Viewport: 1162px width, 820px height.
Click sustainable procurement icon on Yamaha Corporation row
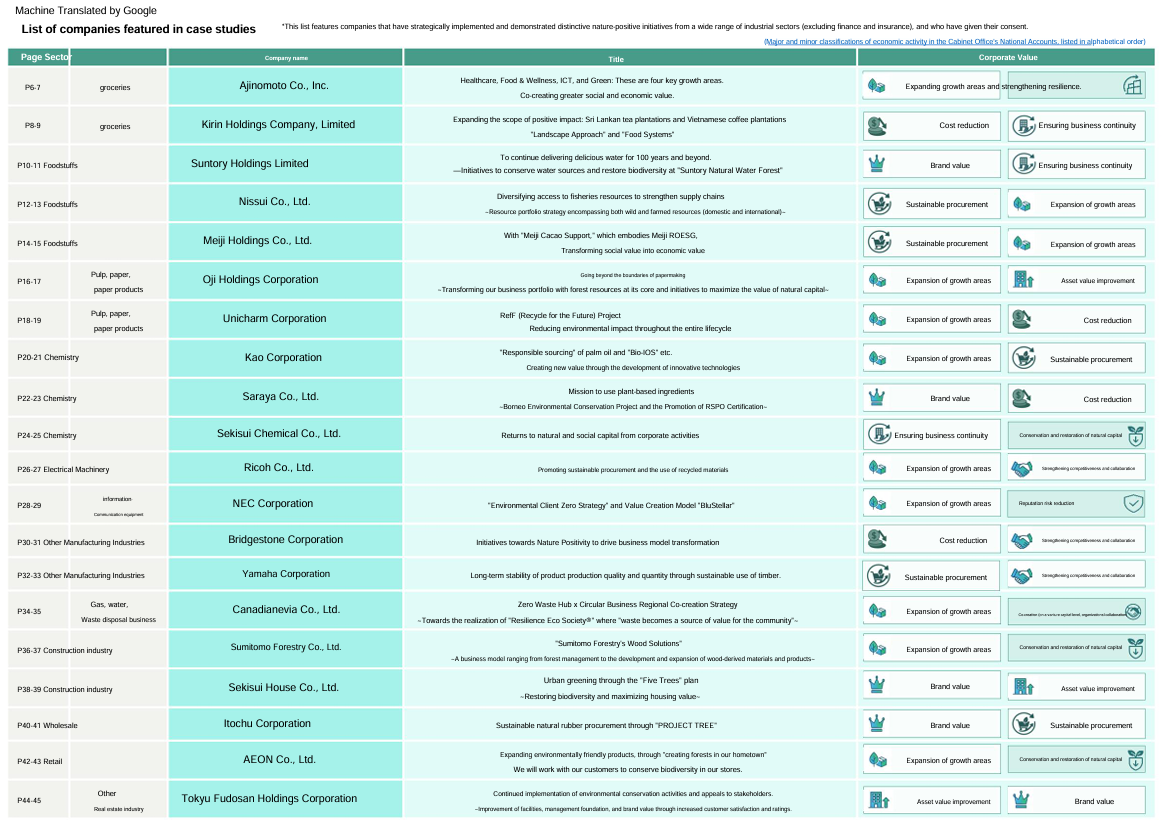click(877, 574)
